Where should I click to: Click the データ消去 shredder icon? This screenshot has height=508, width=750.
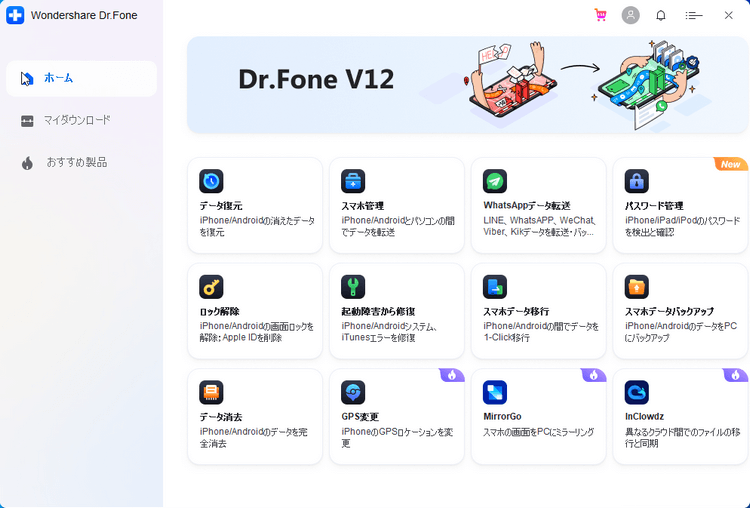(x=211, y=392)
